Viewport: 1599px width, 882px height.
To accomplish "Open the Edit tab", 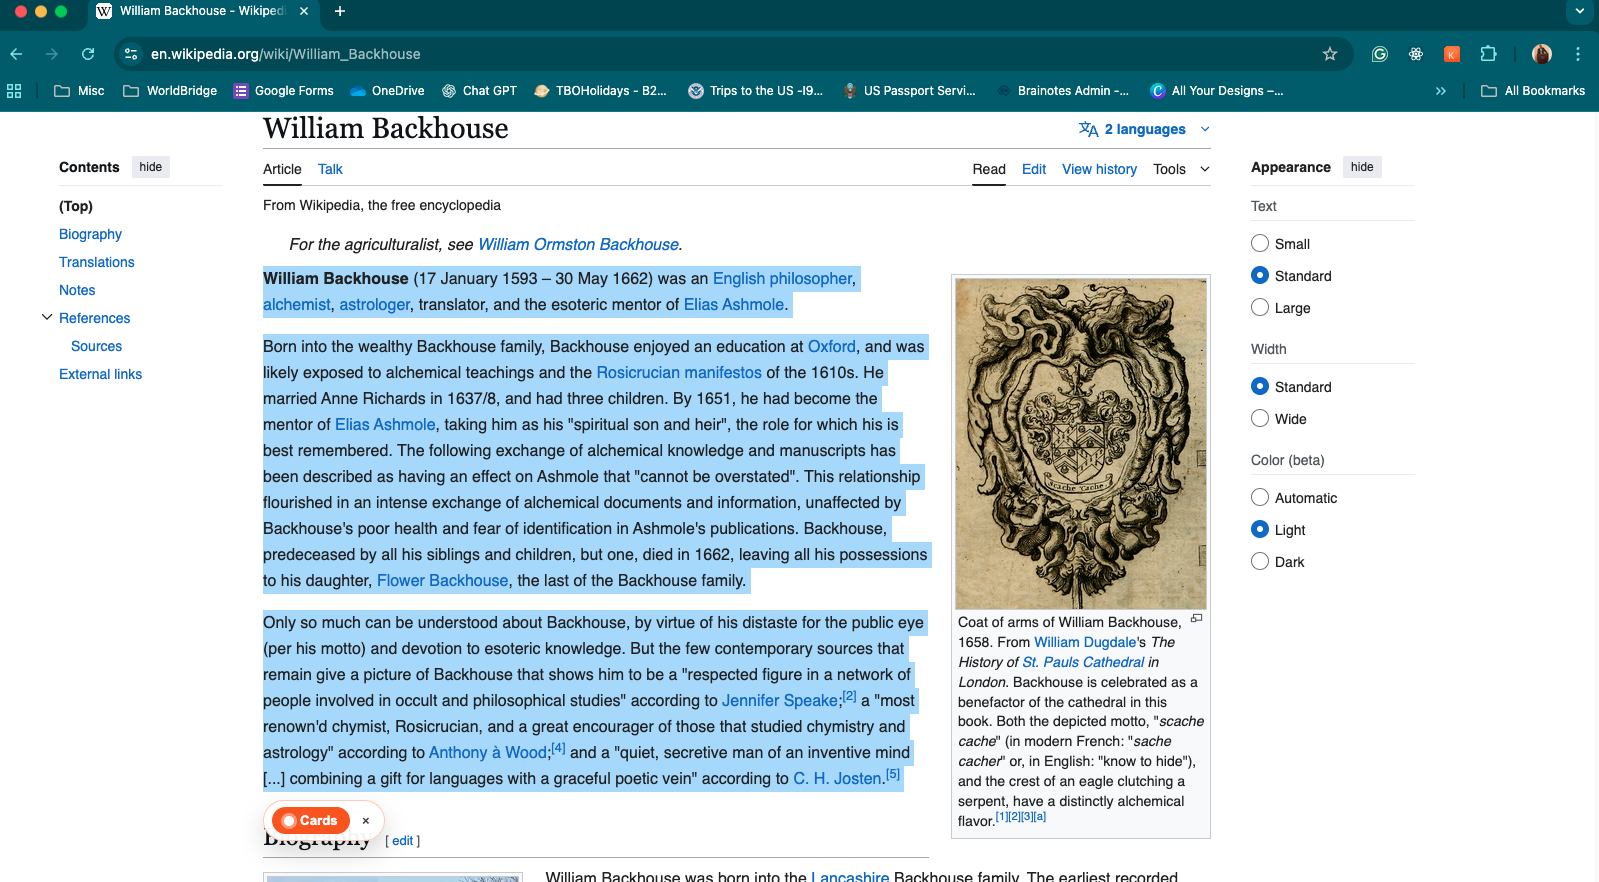I will (1034, 169).
